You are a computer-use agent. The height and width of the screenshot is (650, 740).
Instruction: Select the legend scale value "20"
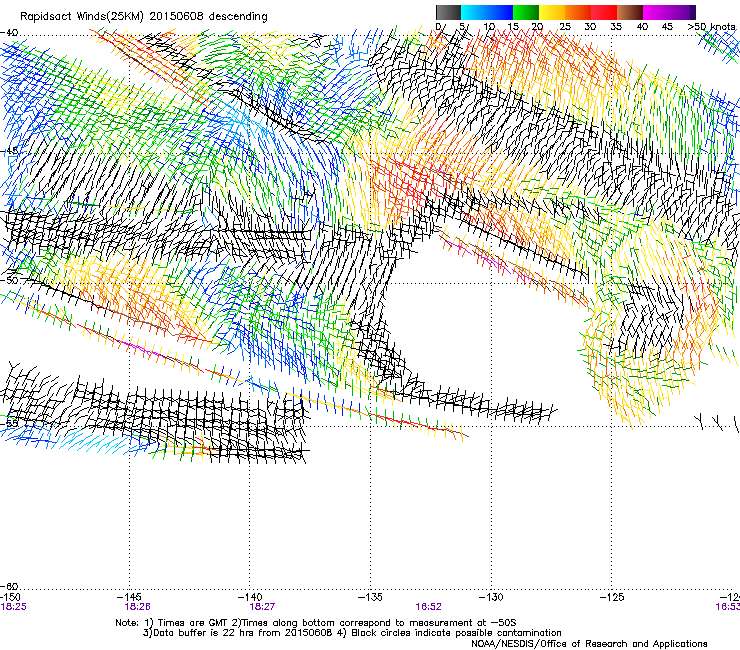point(538,26)
